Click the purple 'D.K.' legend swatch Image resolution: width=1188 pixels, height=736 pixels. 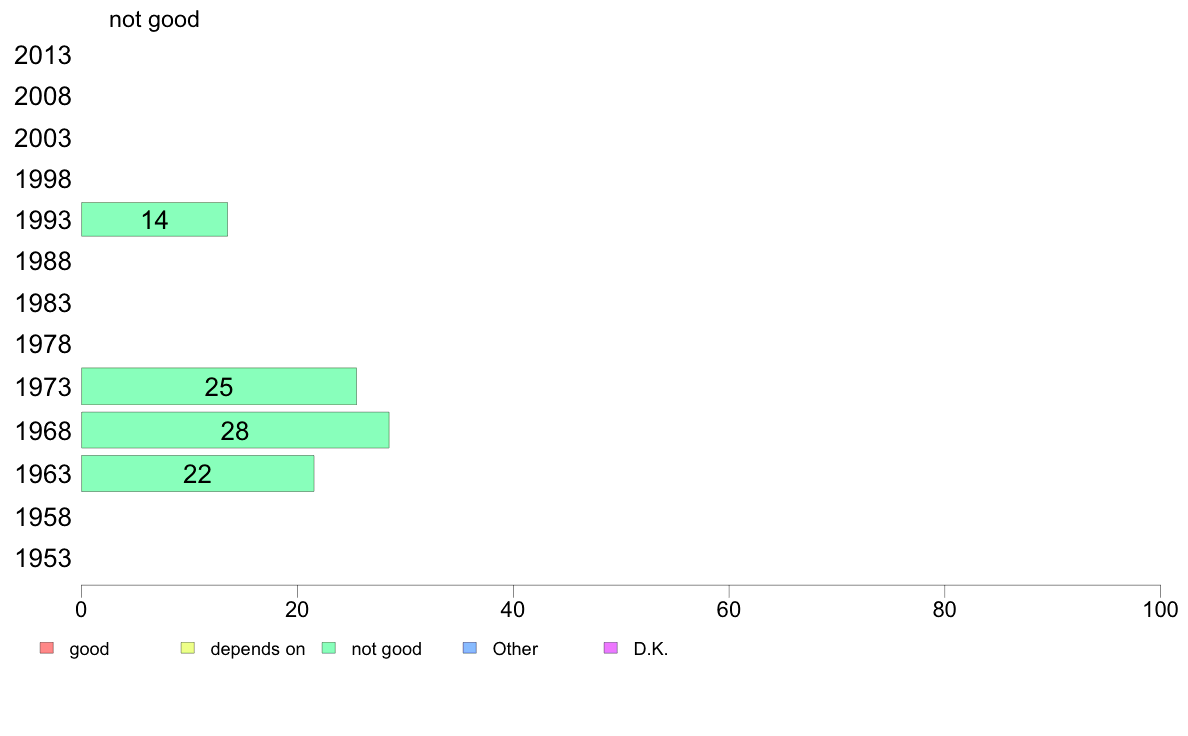pyautogui.click(x=611, y=648)
